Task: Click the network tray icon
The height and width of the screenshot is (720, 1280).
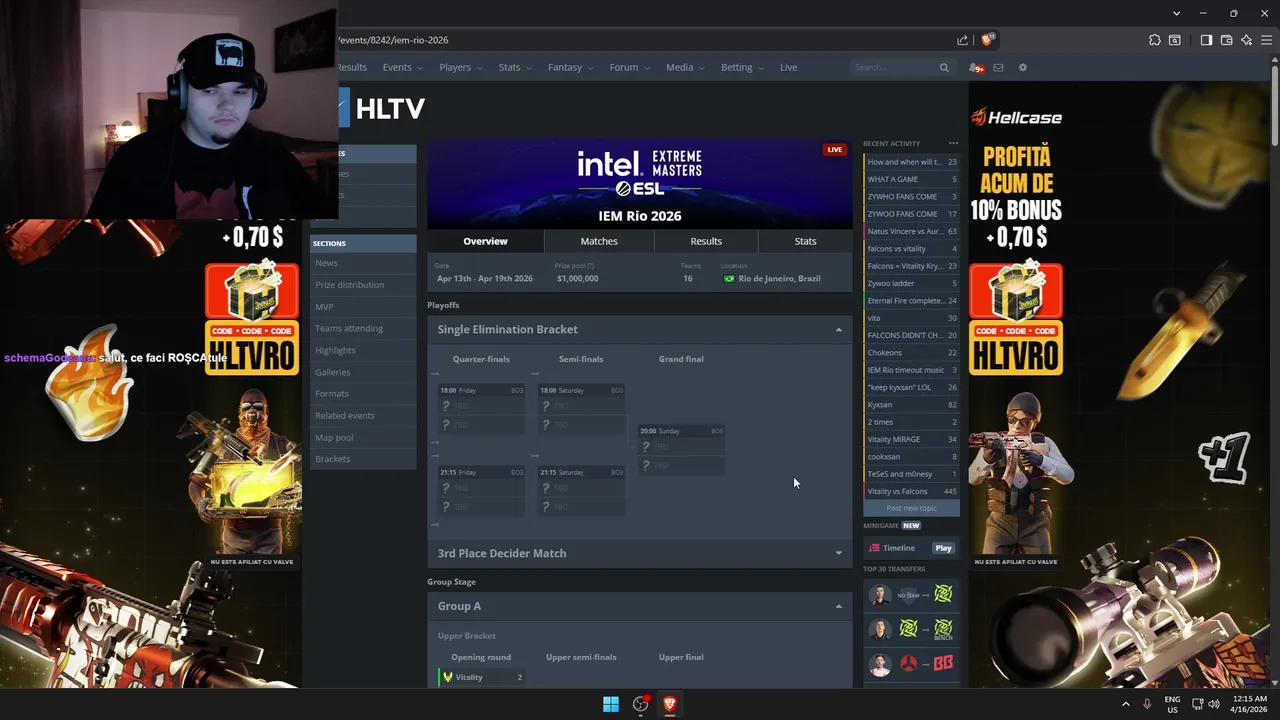Action: [1198, 704]
